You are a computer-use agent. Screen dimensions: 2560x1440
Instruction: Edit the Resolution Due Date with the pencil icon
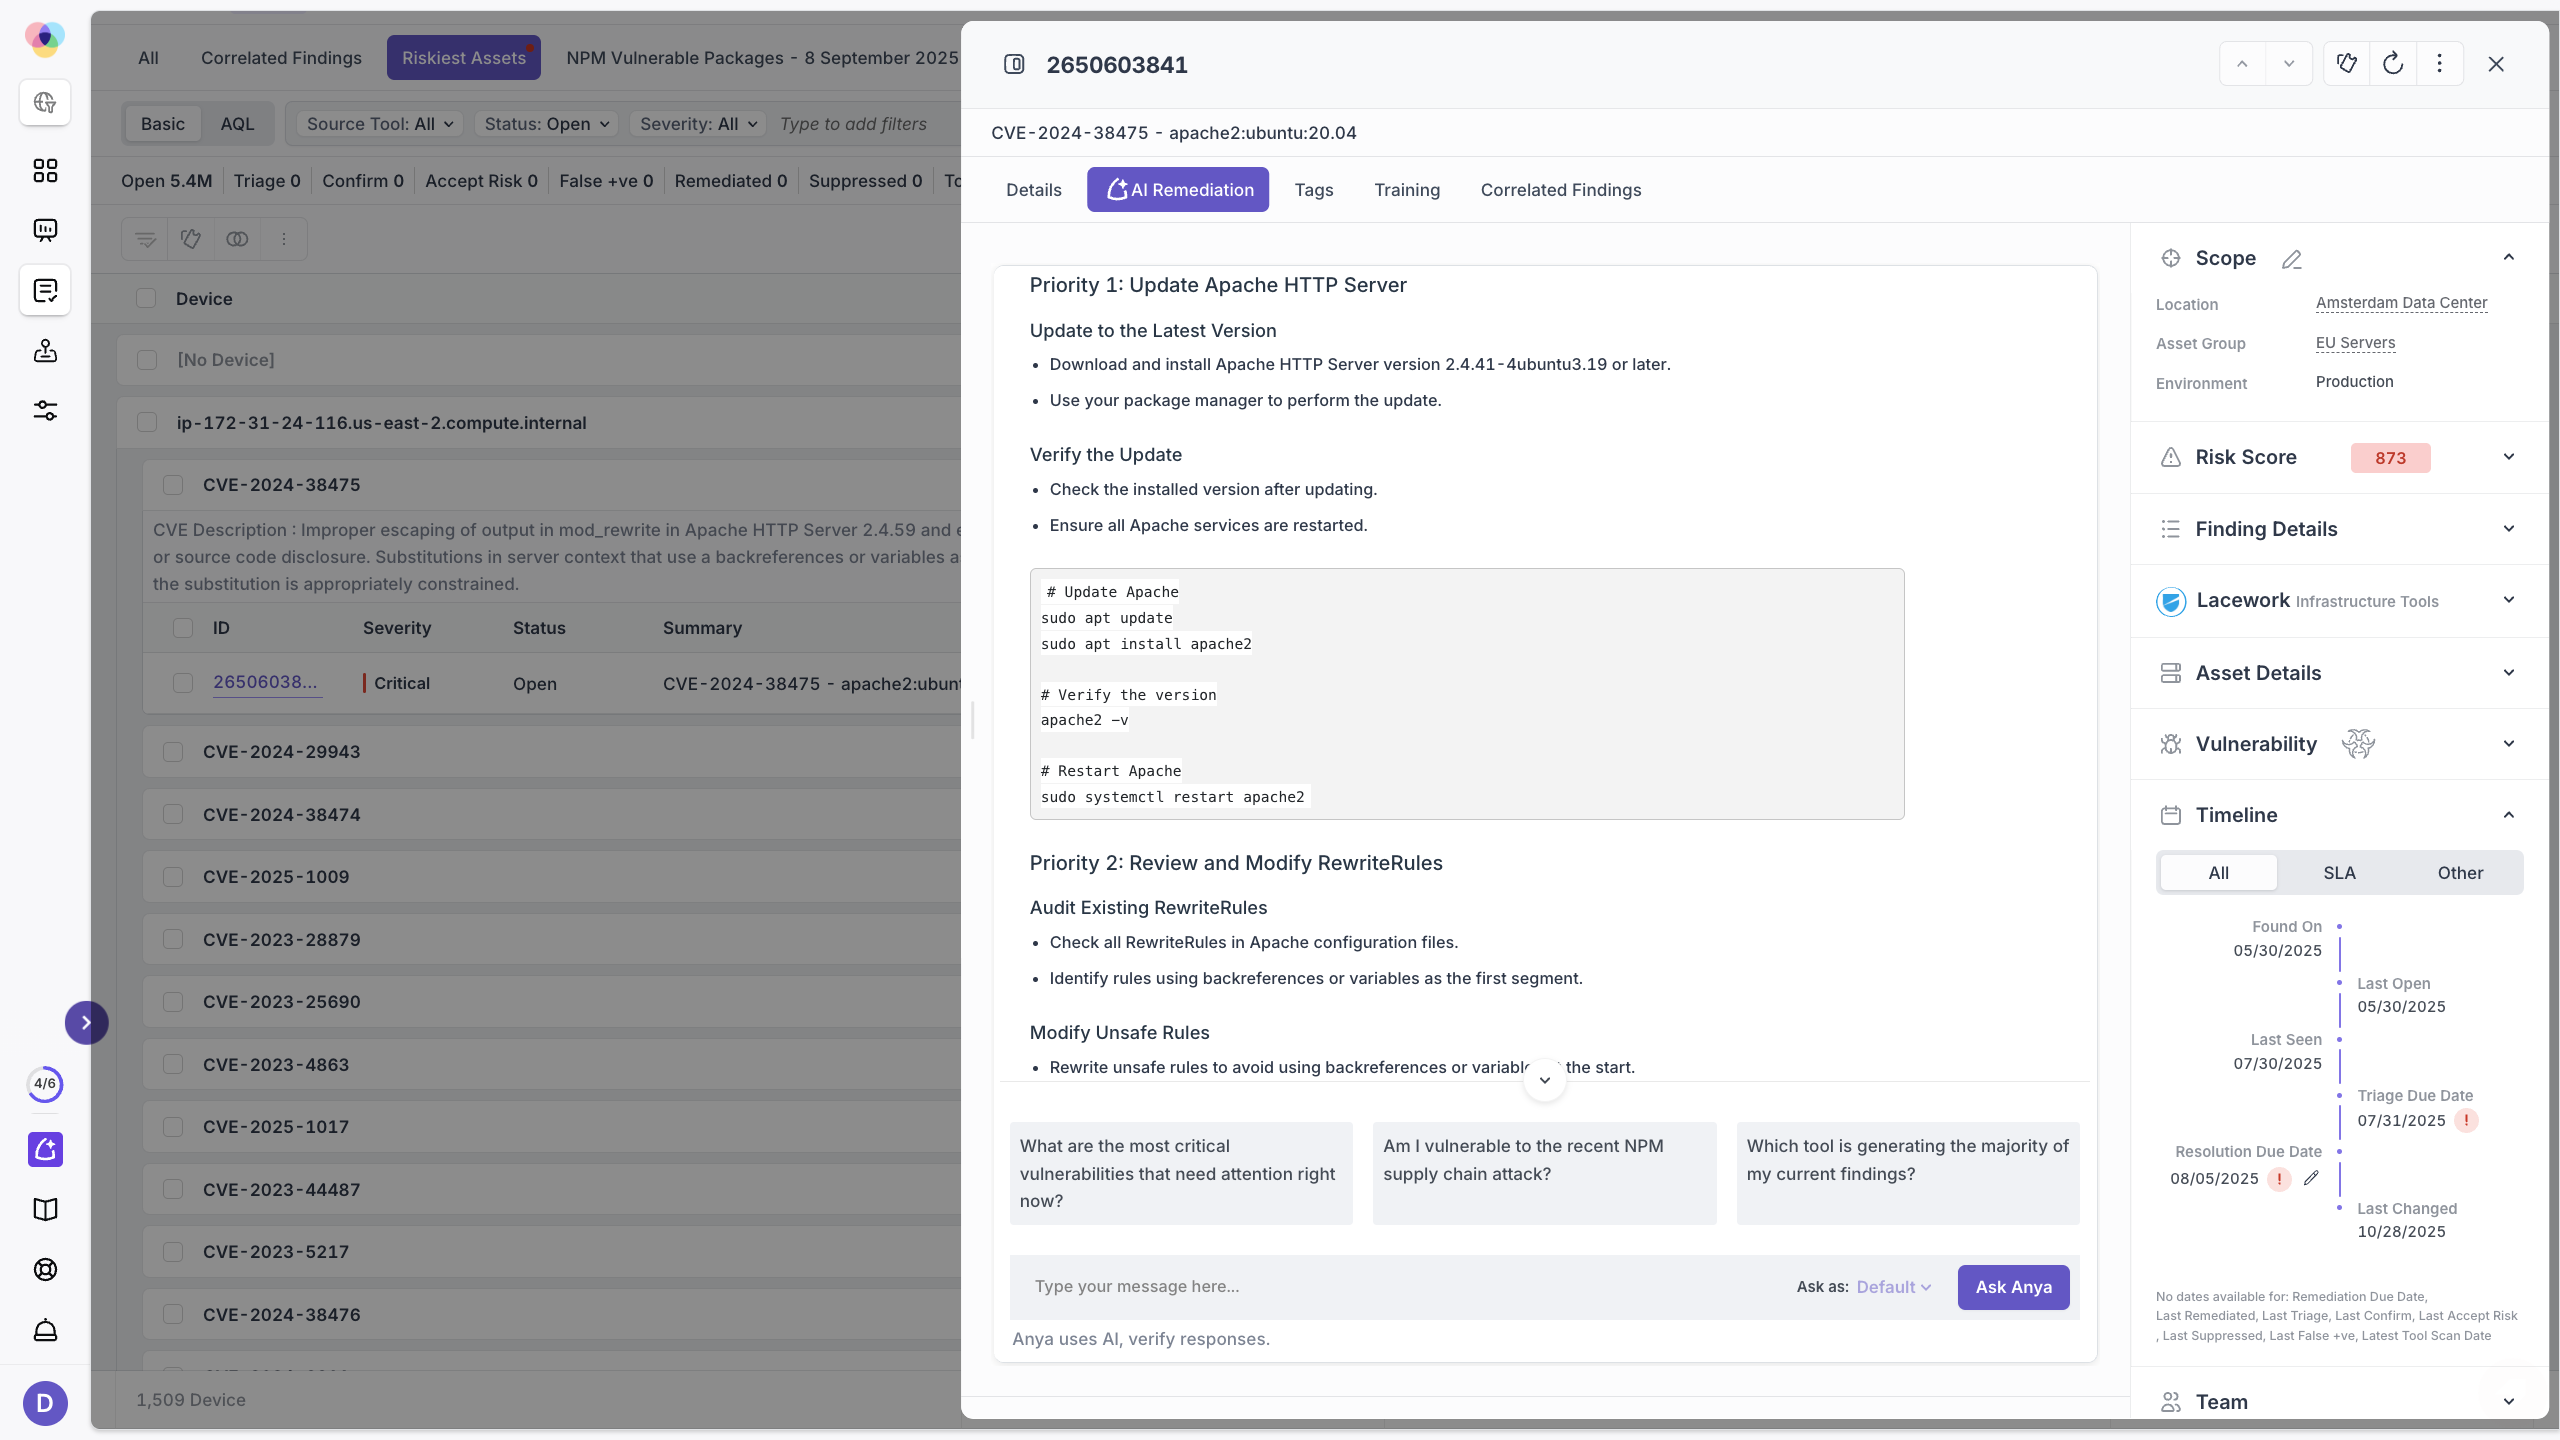[x=2311, y=1178]
